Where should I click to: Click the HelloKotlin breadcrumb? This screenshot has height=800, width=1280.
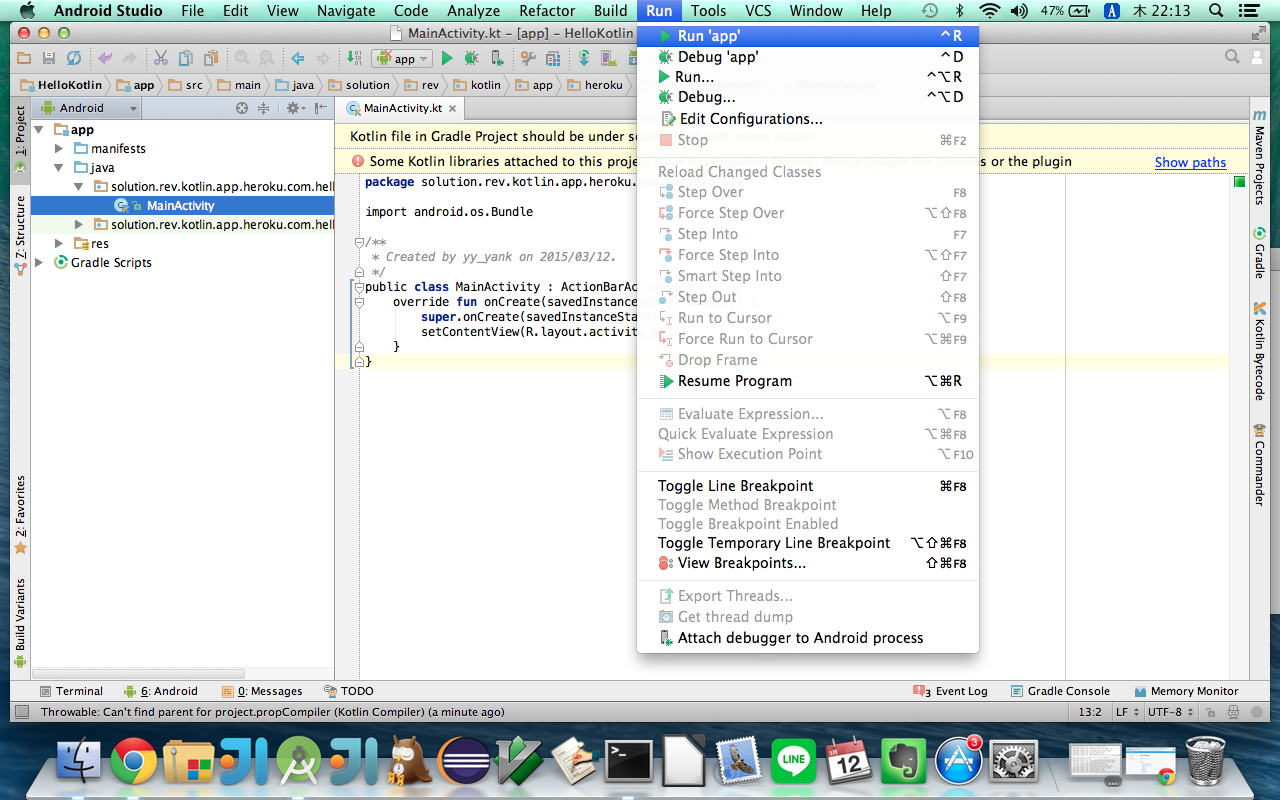pos(62,85)
